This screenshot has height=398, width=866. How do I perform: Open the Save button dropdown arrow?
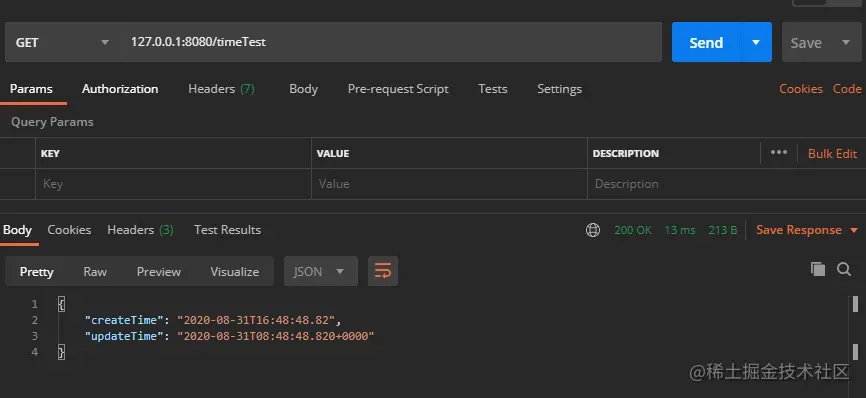click(x=845, y=43)
